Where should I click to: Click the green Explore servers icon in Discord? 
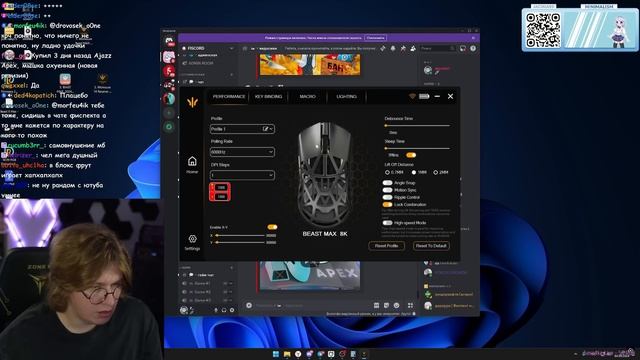pos(169,127)
